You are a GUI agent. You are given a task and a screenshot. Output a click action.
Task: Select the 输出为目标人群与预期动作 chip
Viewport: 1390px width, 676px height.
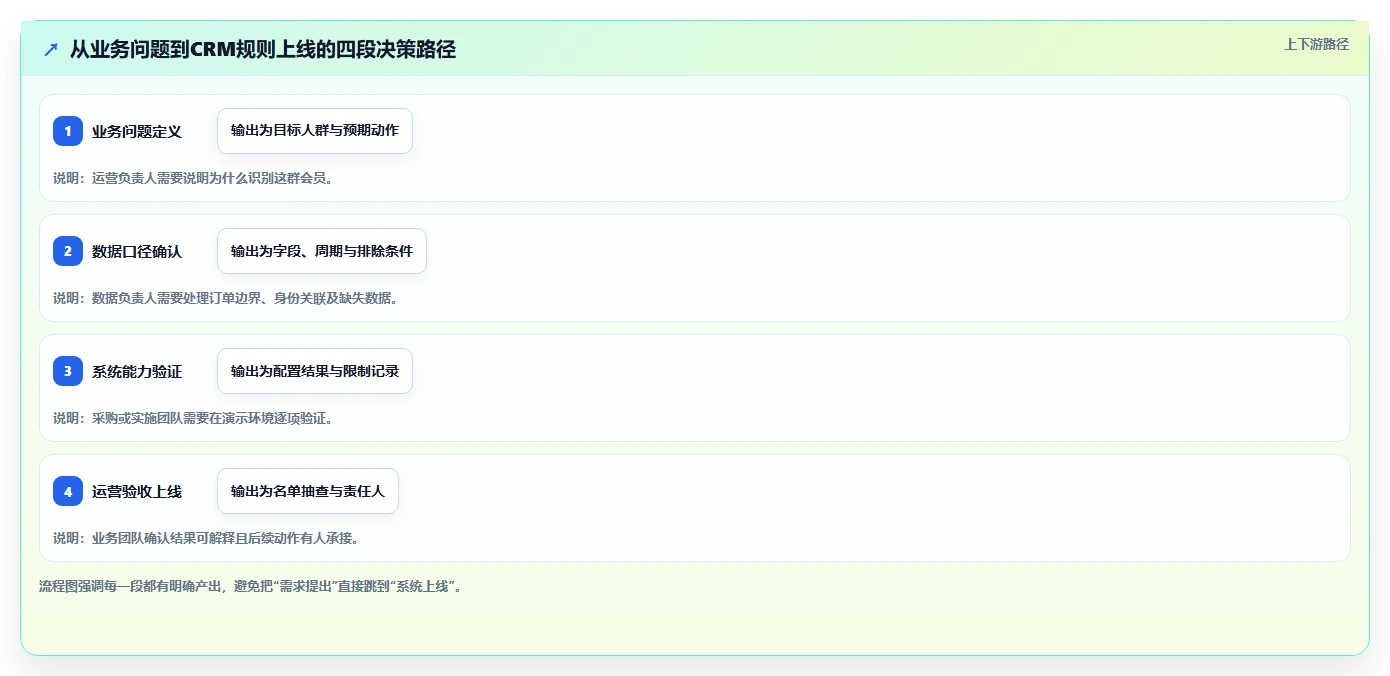(x=315, y=131)
